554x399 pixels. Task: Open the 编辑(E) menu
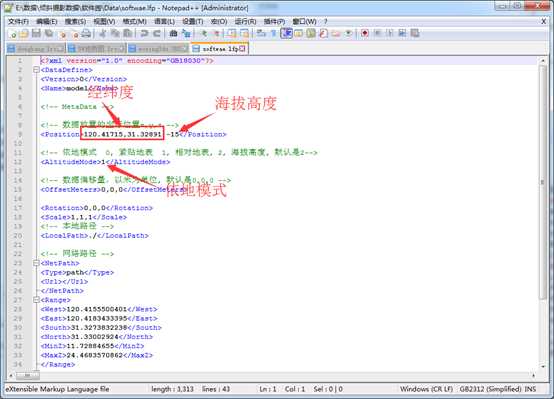pyautogui.click(x=47, y=22)
